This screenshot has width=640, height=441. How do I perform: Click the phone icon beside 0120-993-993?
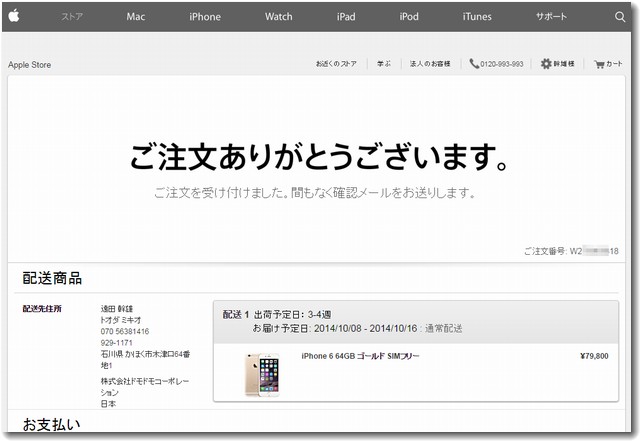(x=474, y=64)
